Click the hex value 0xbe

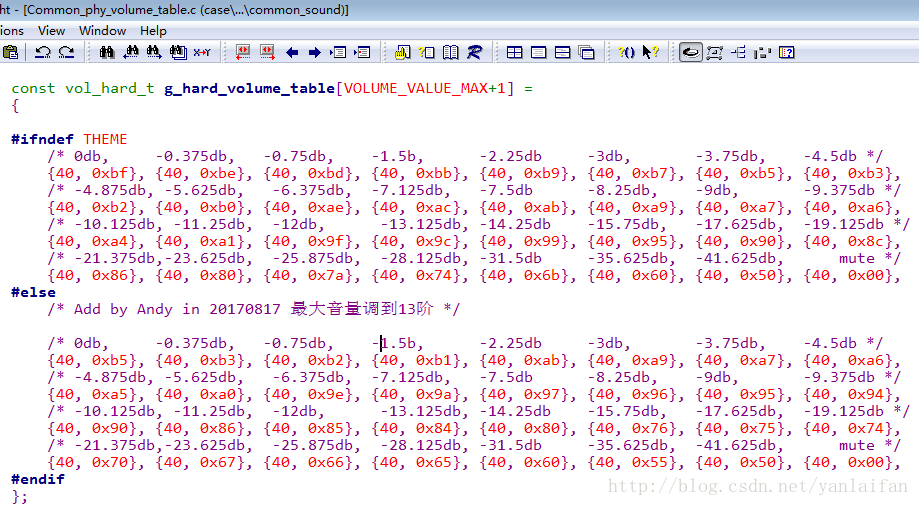tap(217, 174)
